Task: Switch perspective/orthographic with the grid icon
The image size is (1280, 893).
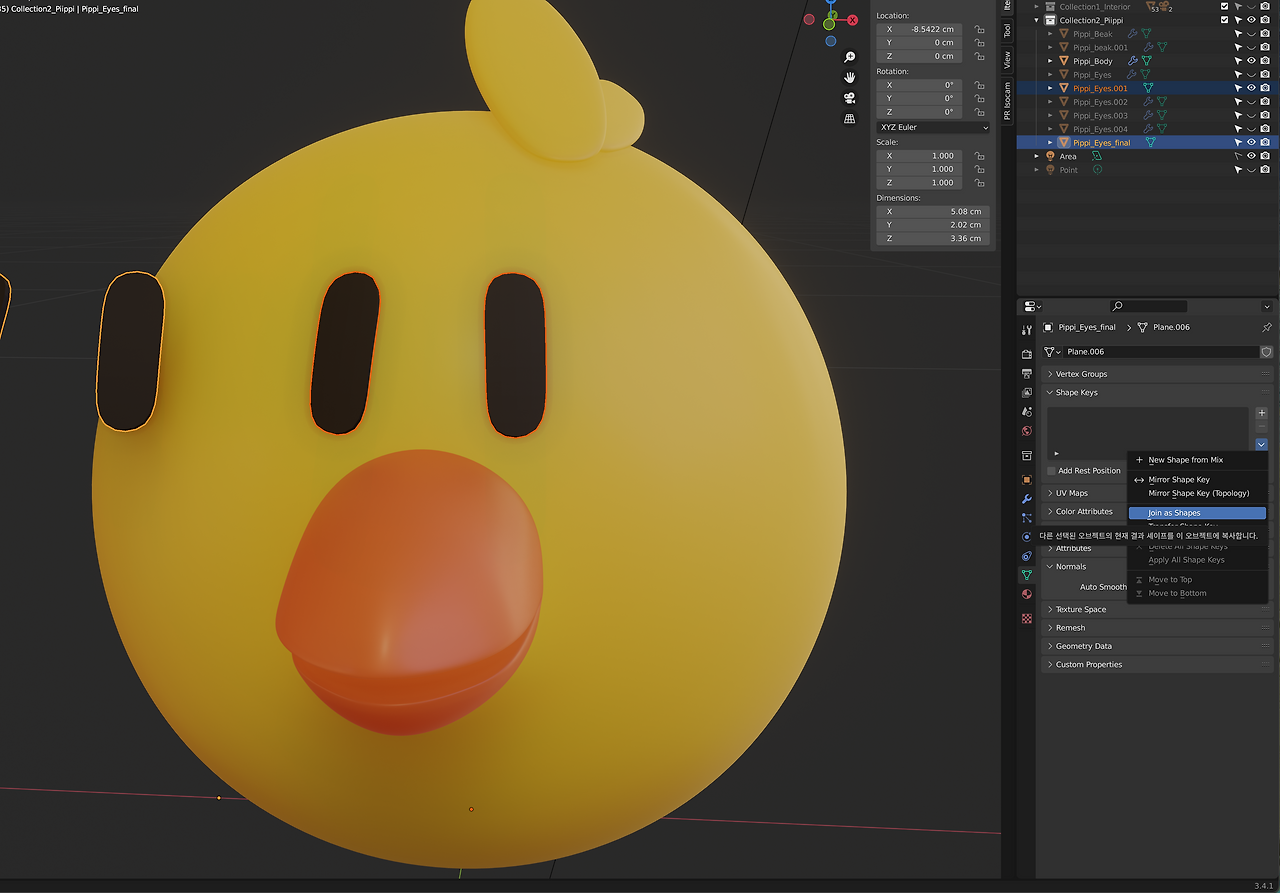Action: 850,118
